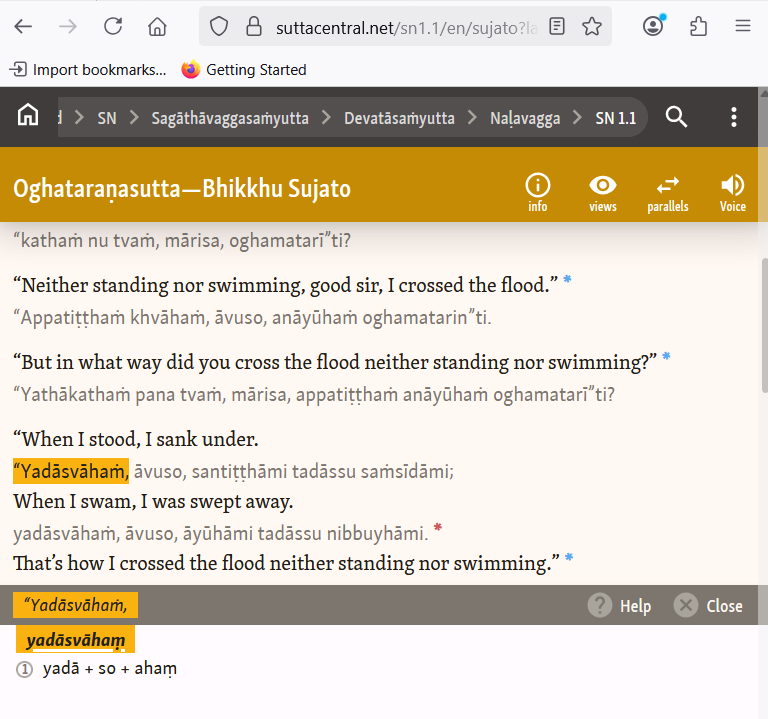This screenshot has height=719, width=768.
Task: Select the SN breadcrumb item
Action: (x=107, y=118)
